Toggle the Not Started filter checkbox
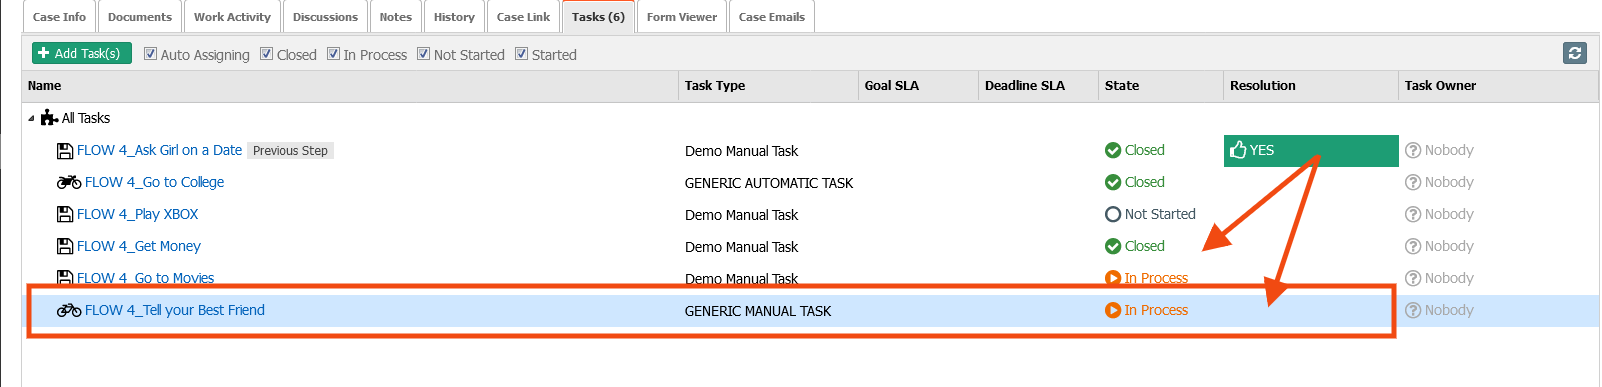 click(424, 54)
